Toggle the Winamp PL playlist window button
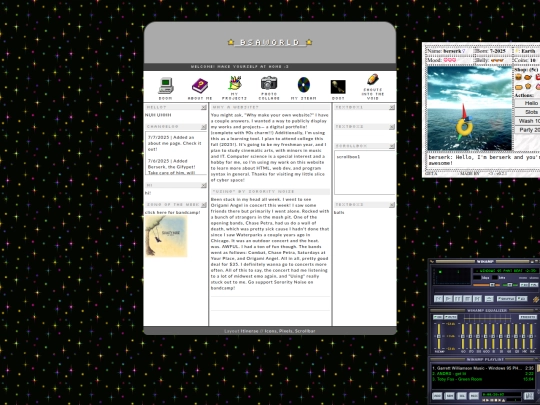 coord(534,285)
